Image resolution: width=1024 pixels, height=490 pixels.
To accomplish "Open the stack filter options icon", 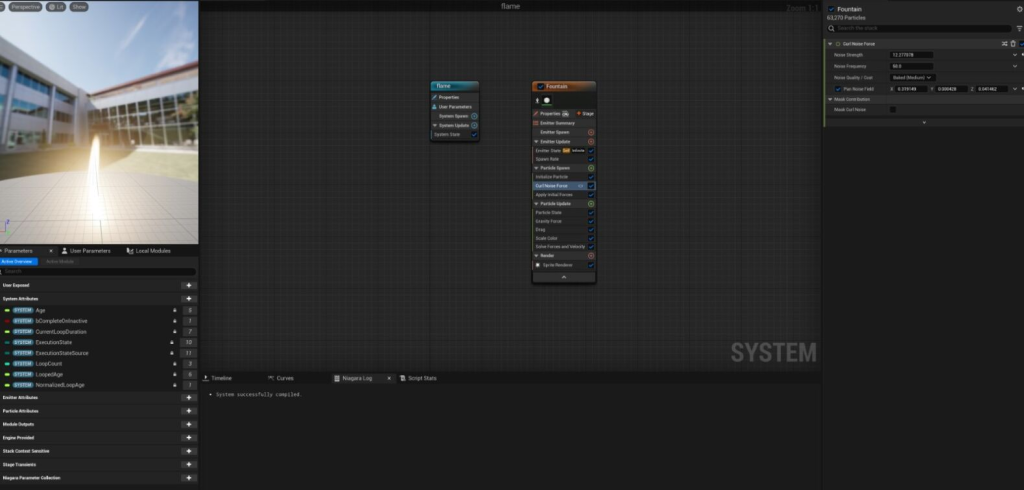I will tap(1018, 28).
